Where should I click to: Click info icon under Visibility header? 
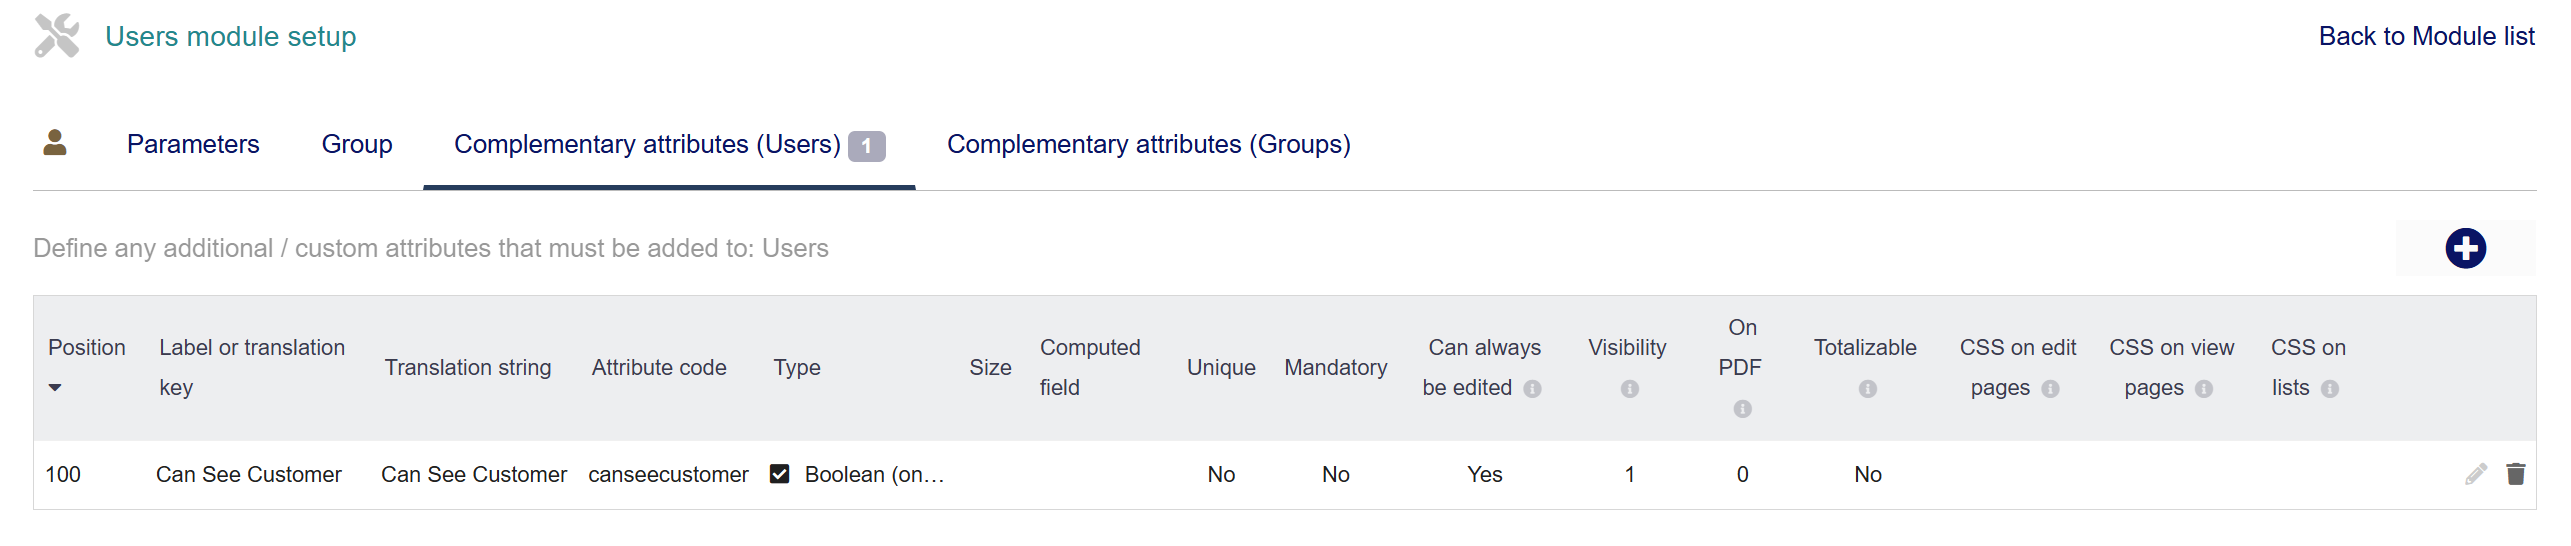coord(1629,389)
